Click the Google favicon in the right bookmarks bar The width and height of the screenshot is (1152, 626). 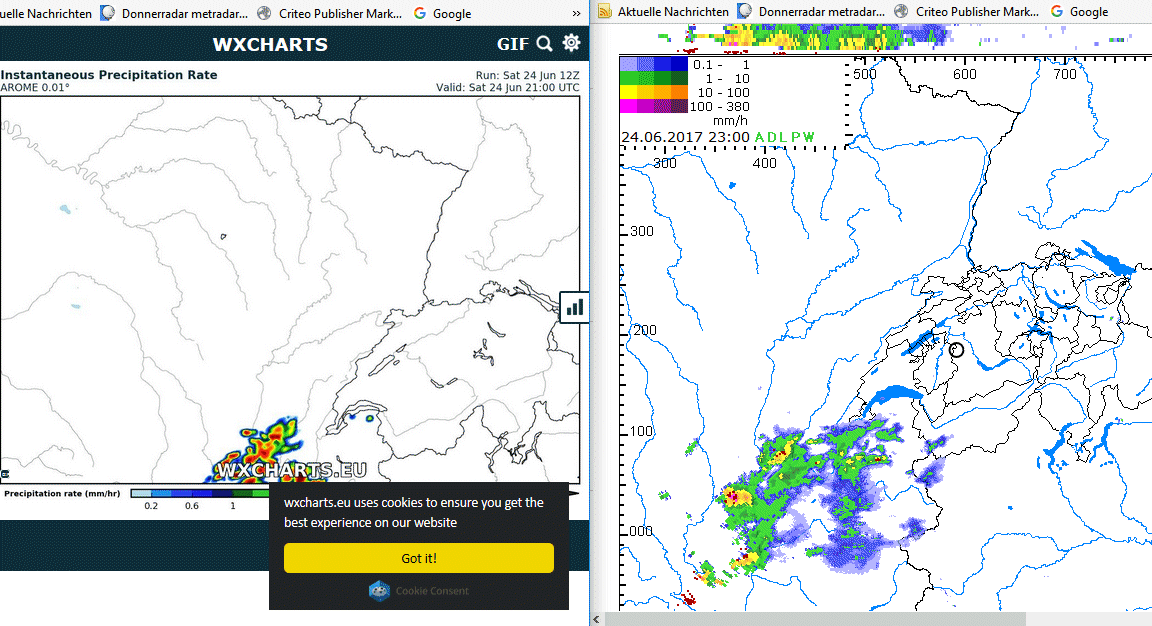coord(1055,12)
